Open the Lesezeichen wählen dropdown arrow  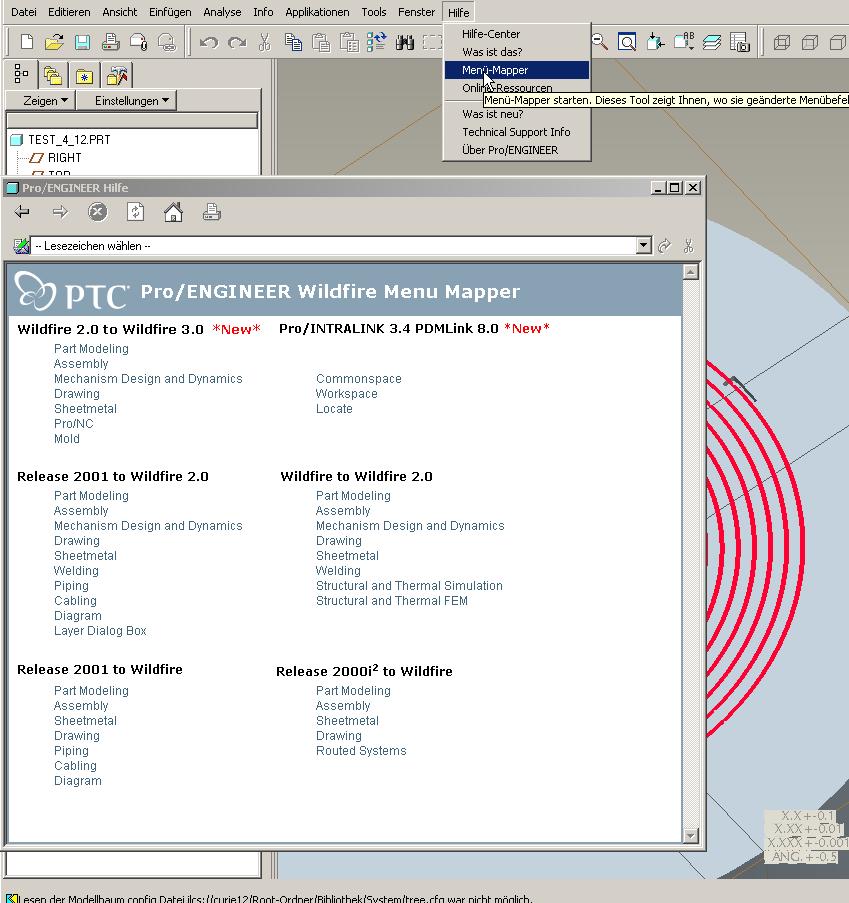(x=644, y=245)
